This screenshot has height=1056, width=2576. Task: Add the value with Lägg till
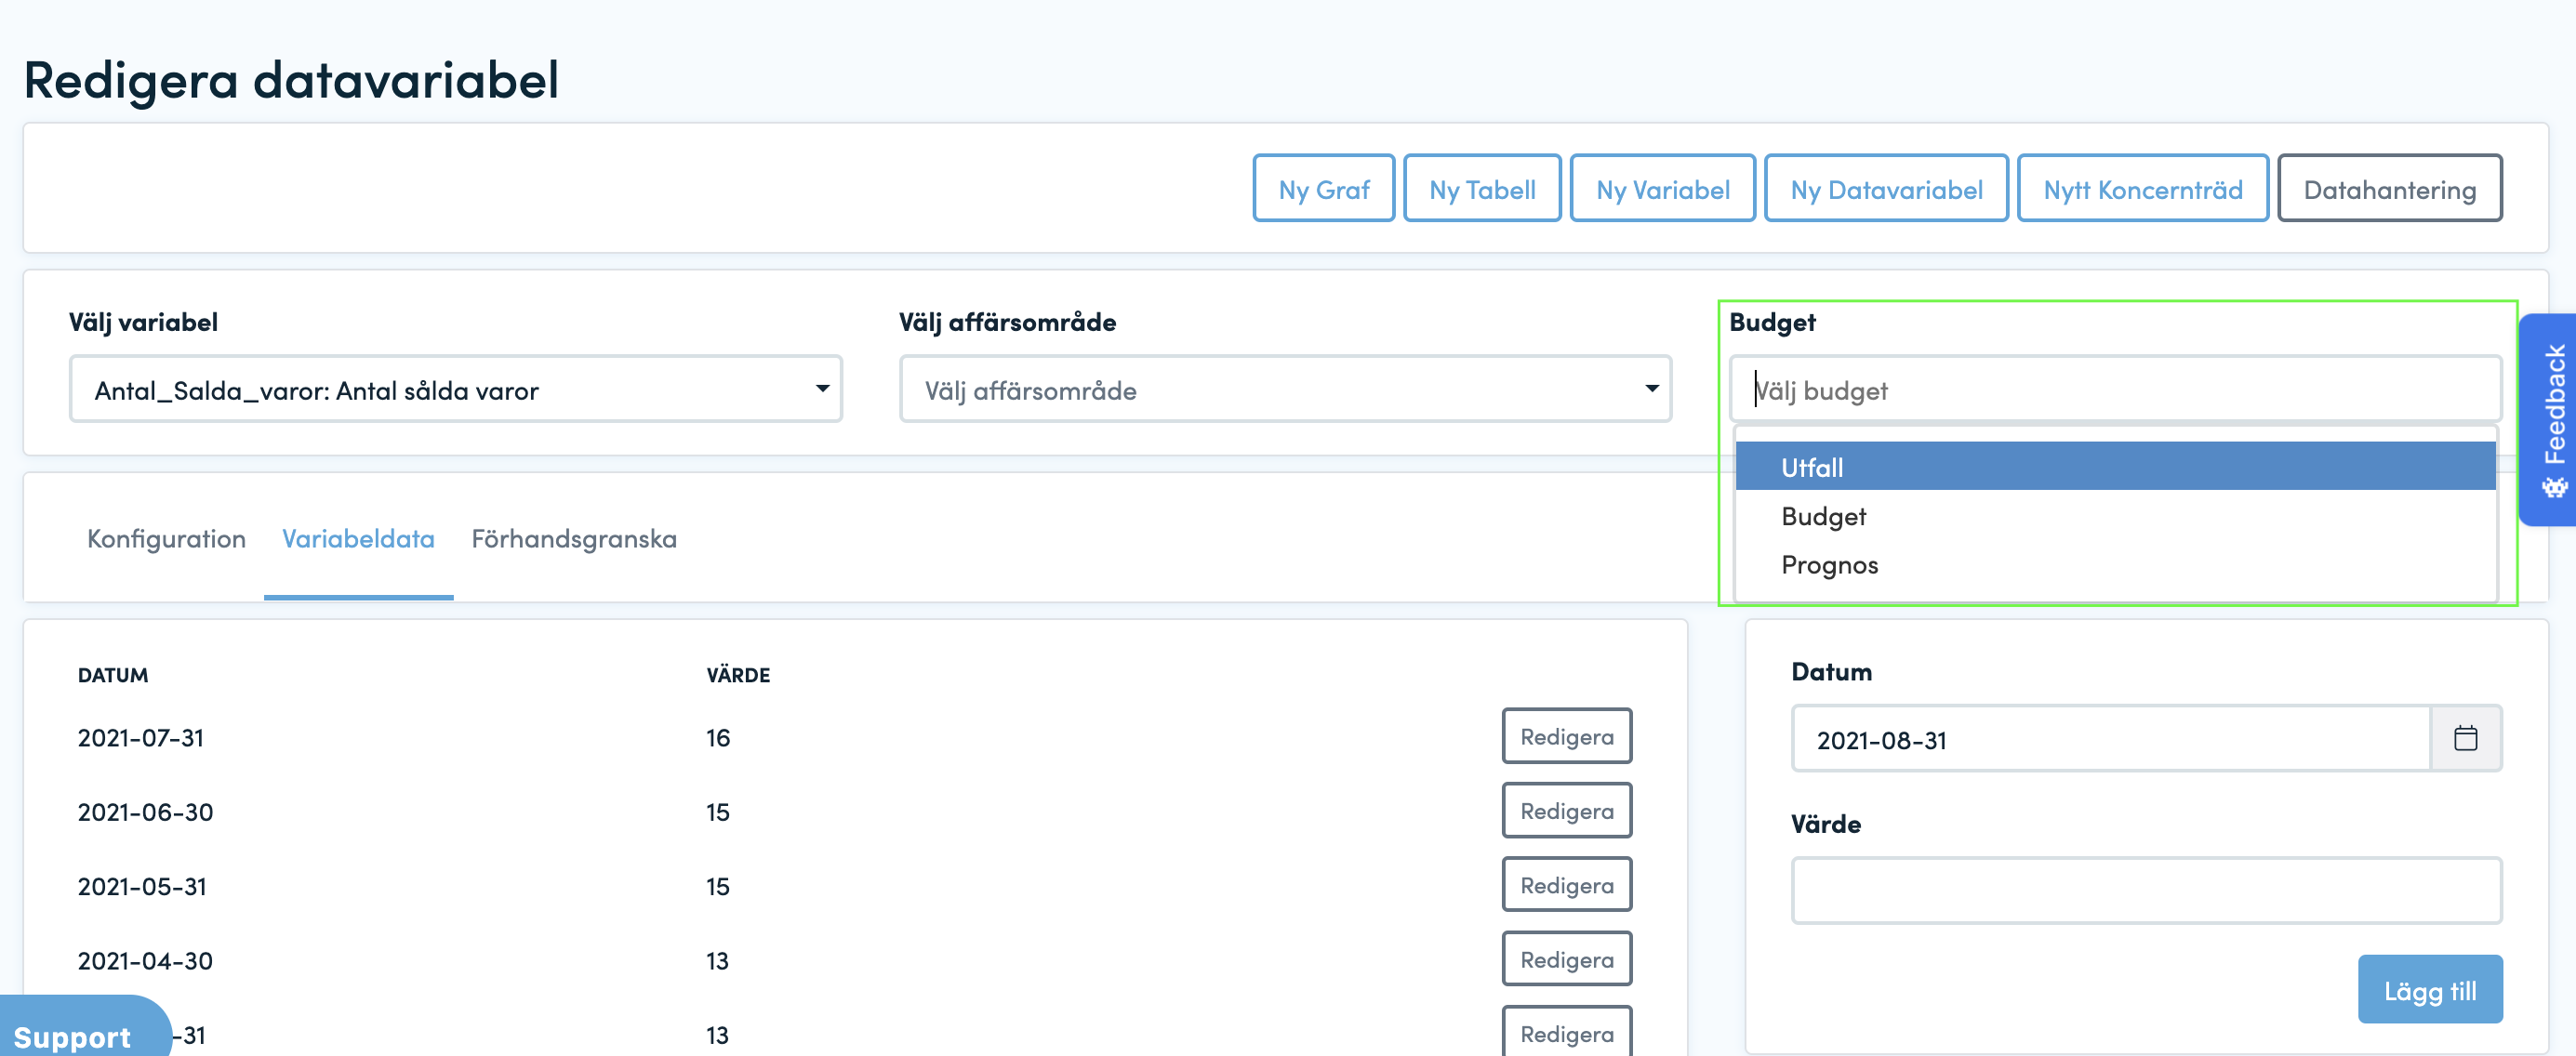coord(2429,989)
